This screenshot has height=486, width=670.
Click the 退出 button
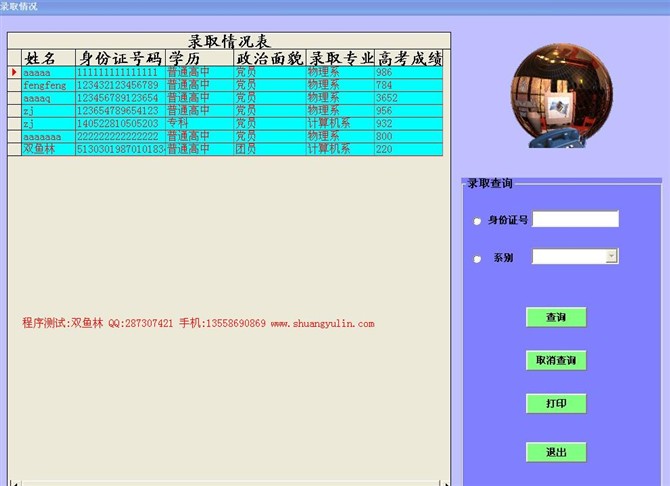[556, 452]
